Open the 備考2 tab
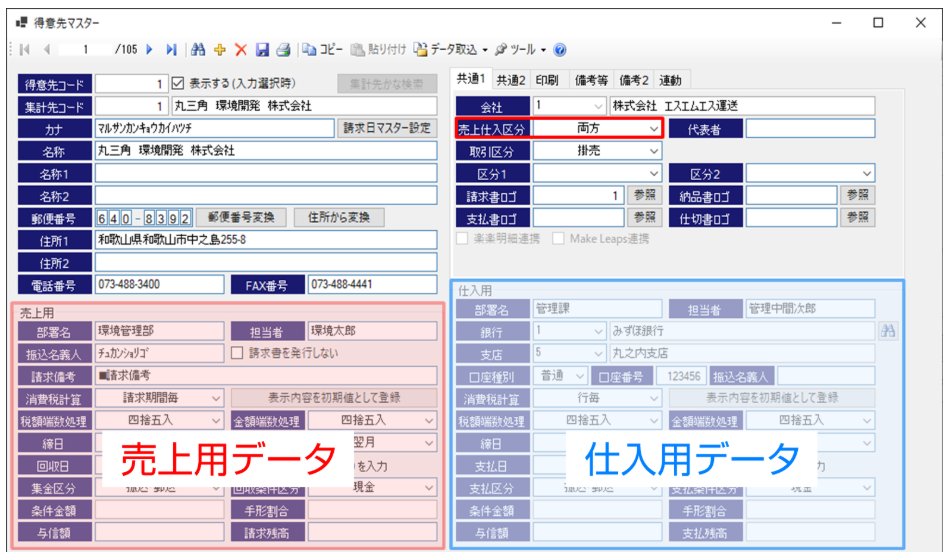Screen dimensions: 952x558 tap(634, 80)
